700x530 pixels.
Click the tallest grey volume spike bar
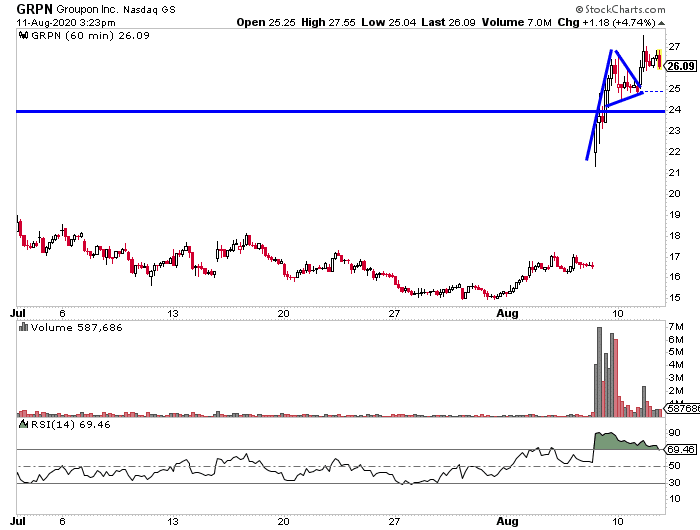point(599,372)
